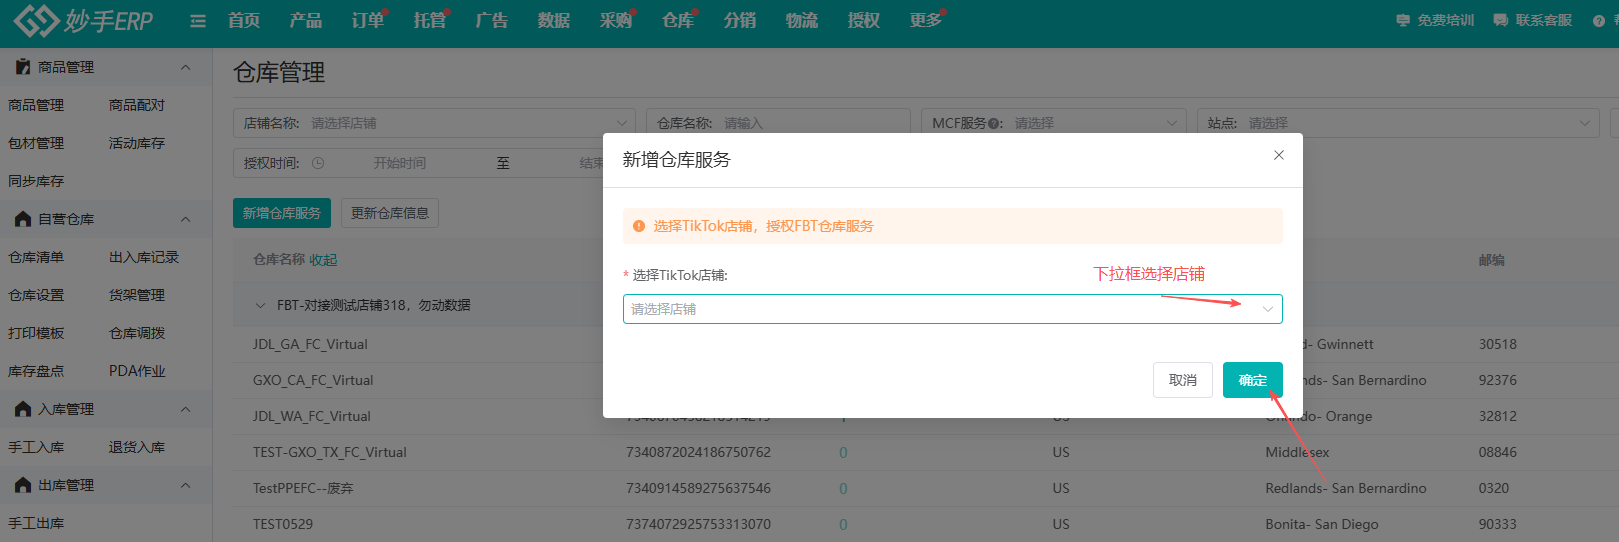
Task: Click the 自营仓库 house icon
Action: click(23, 219)
